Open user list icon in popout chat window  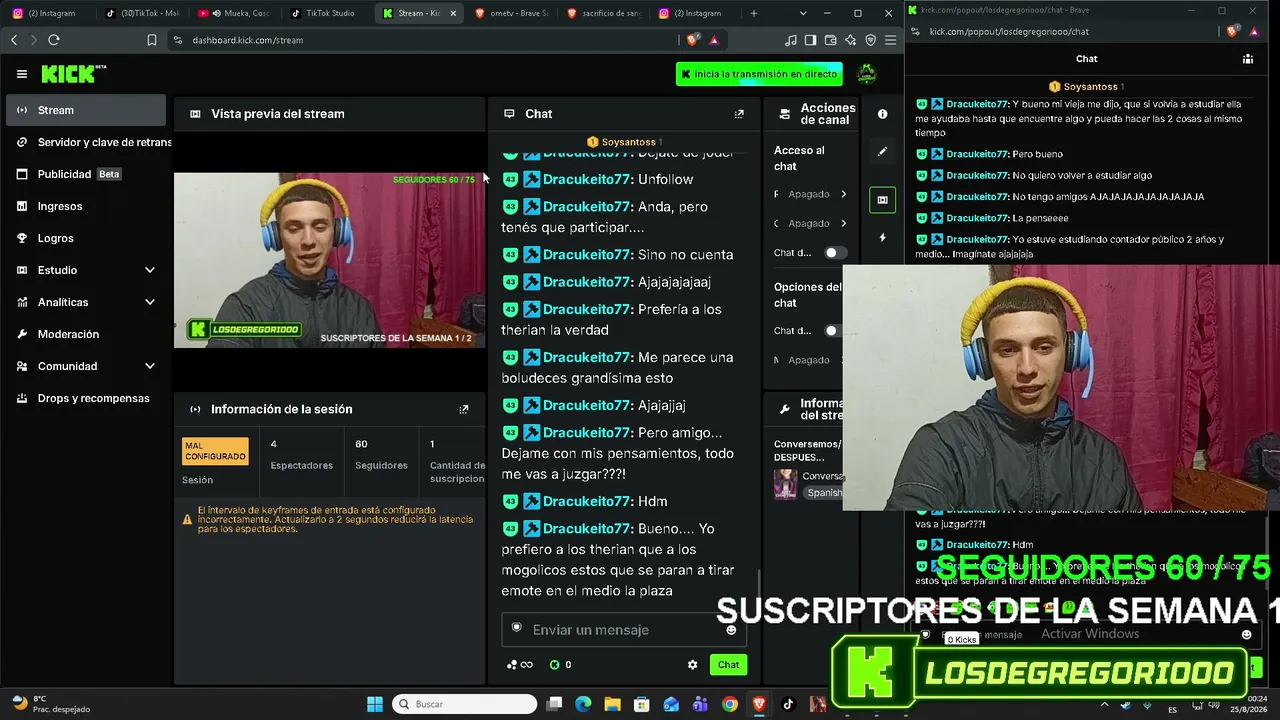(1248, 59)
